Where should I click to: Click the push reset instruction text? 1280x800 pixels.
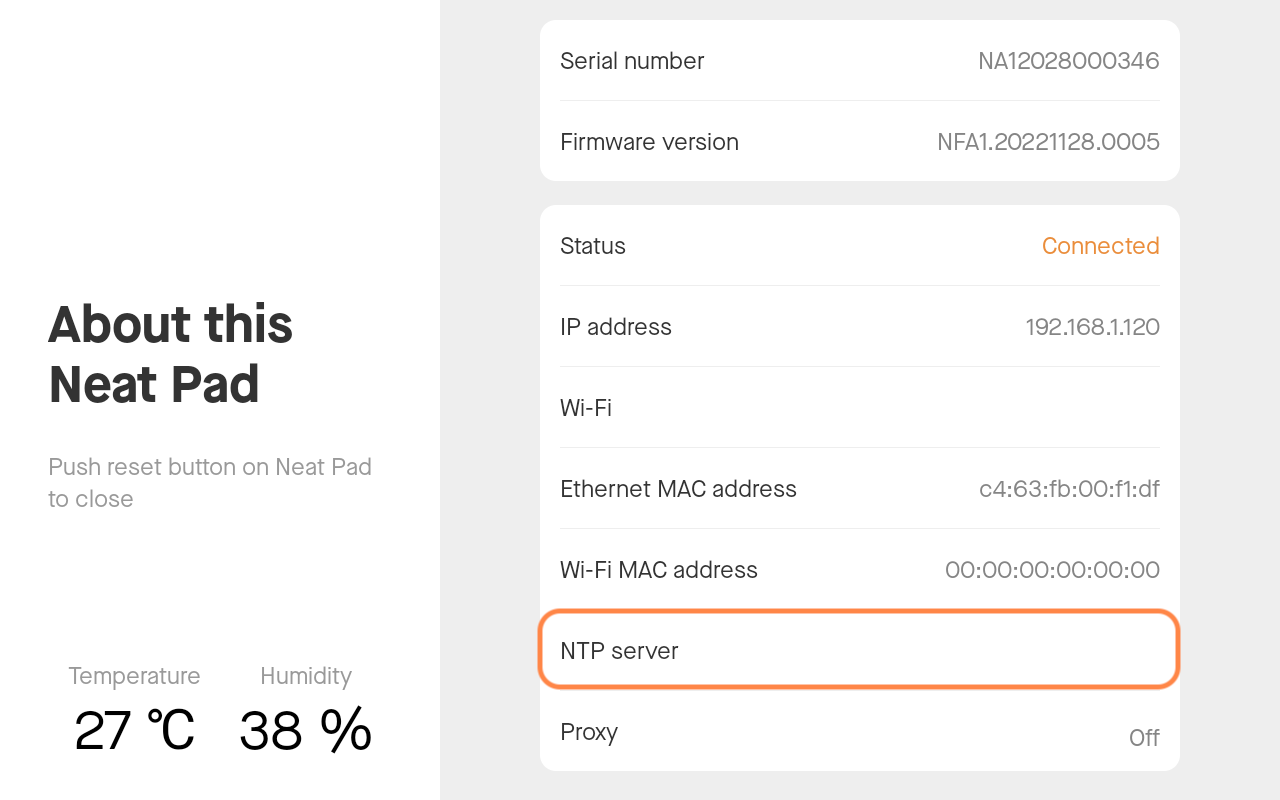pos(209,483)
